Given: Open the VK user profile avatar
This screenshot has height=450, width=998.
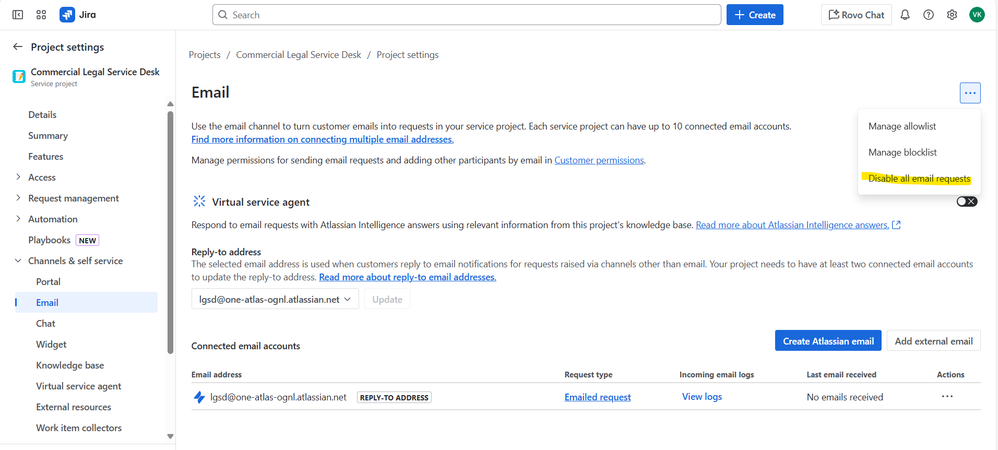Looking at the screenshot, I should coord(977,15).
